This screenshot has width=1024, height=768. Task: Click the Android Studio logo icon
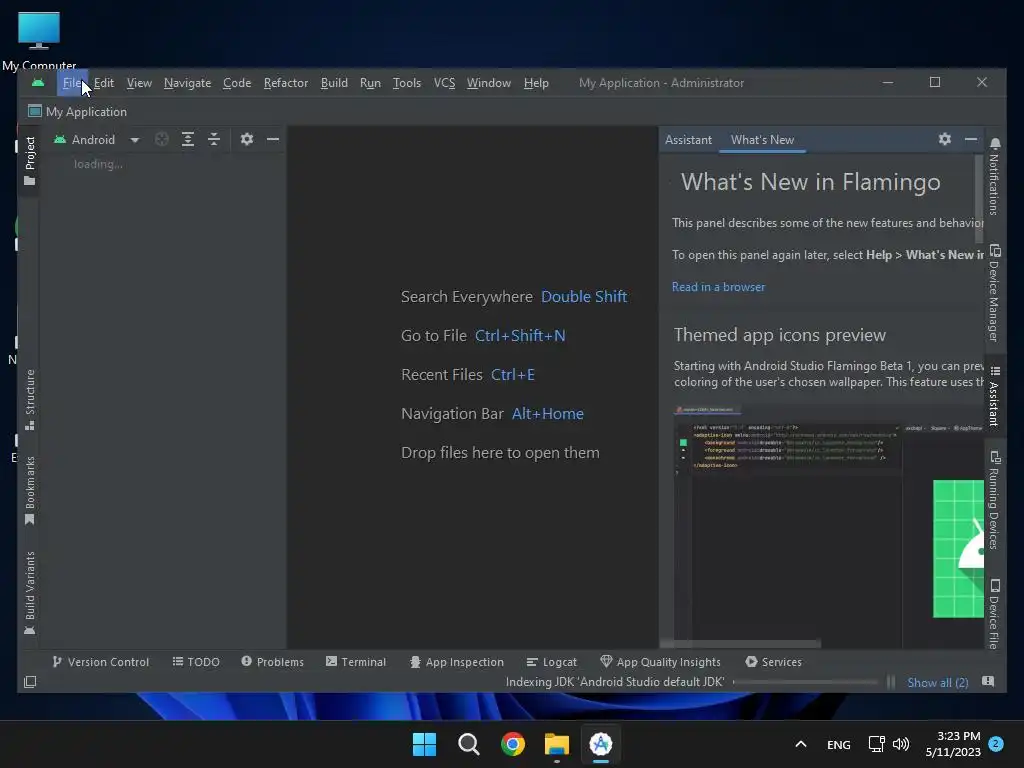point(38,83)
